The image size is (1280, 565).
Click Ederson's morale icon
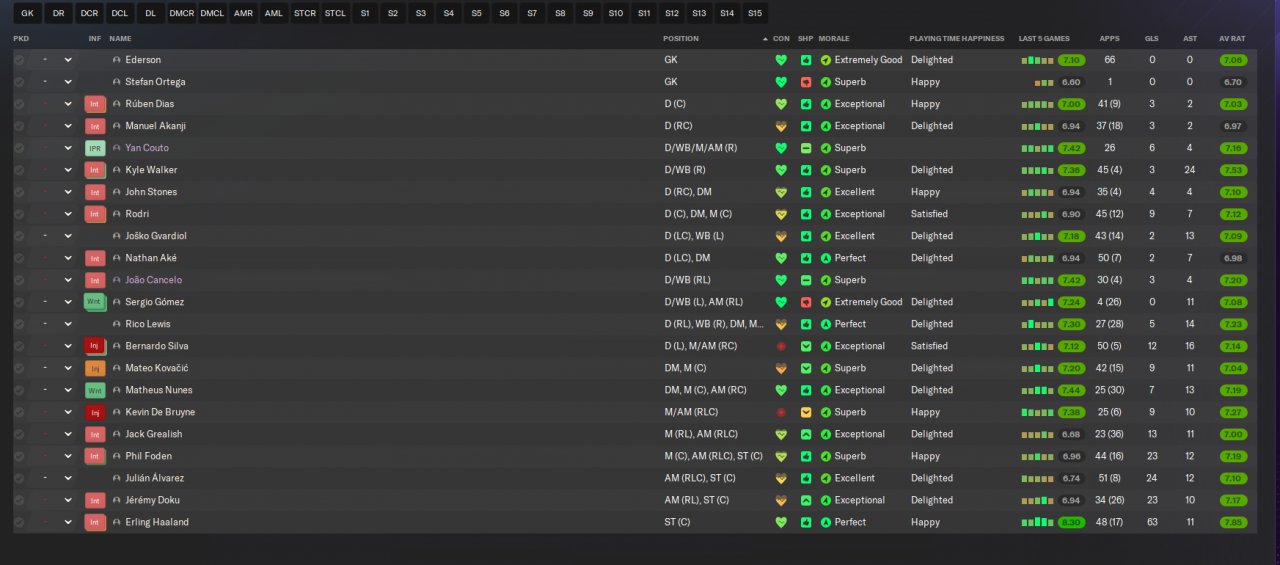coord(826,60)
